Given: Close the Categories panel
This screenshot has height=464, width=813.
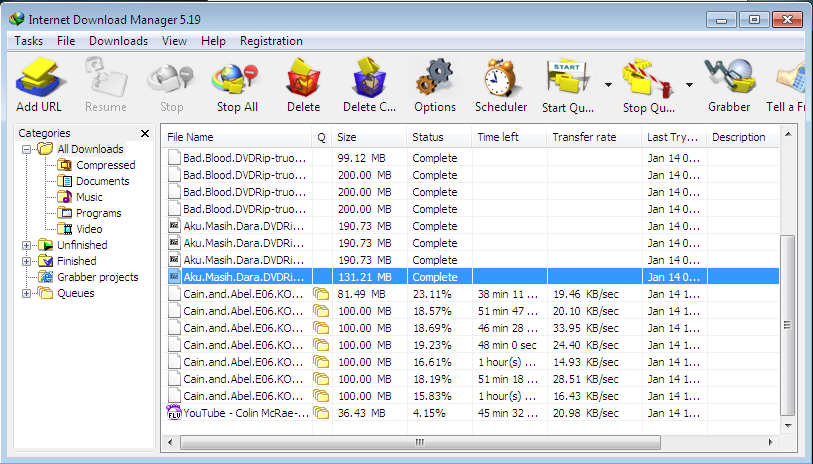Looking at the screenshot, I should point(145,133).
